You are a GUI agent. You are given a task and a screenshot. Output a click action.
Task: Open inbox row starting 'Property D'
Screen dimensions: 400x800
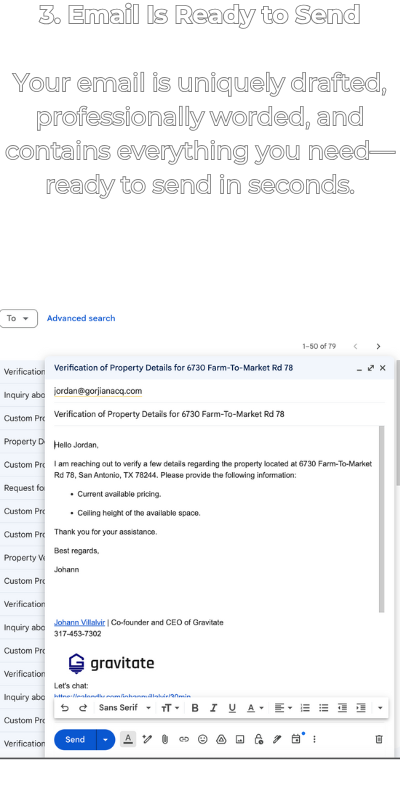(x=22, y=441)
